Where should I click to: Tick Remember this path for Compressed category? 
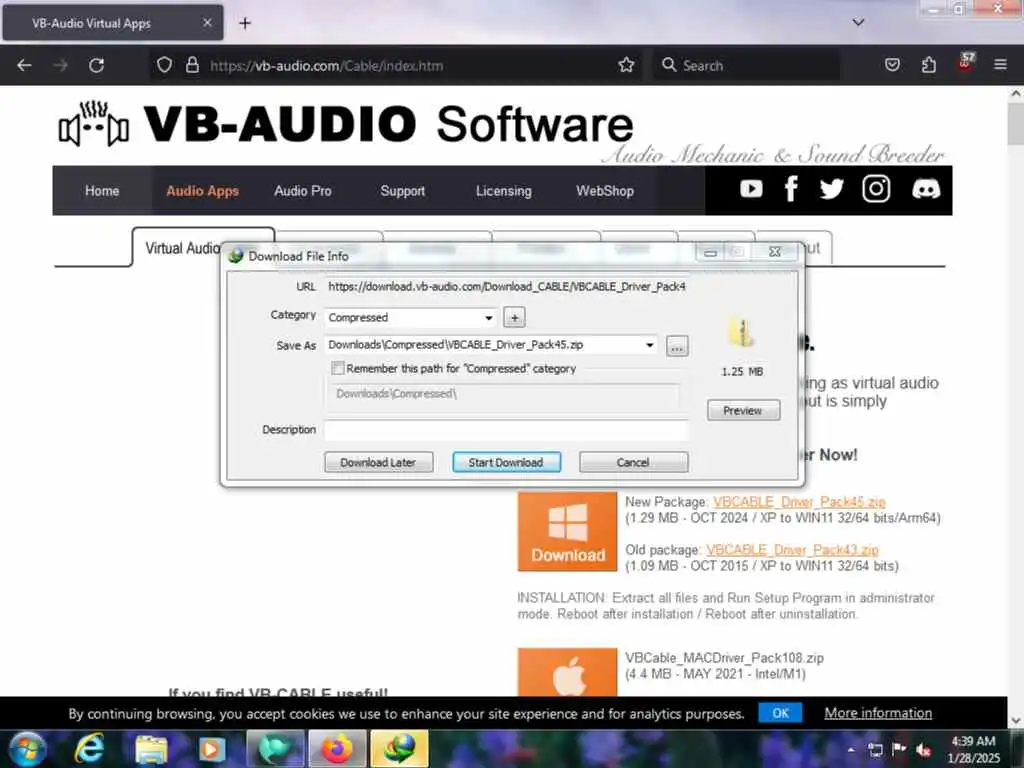tap(338, 368)
